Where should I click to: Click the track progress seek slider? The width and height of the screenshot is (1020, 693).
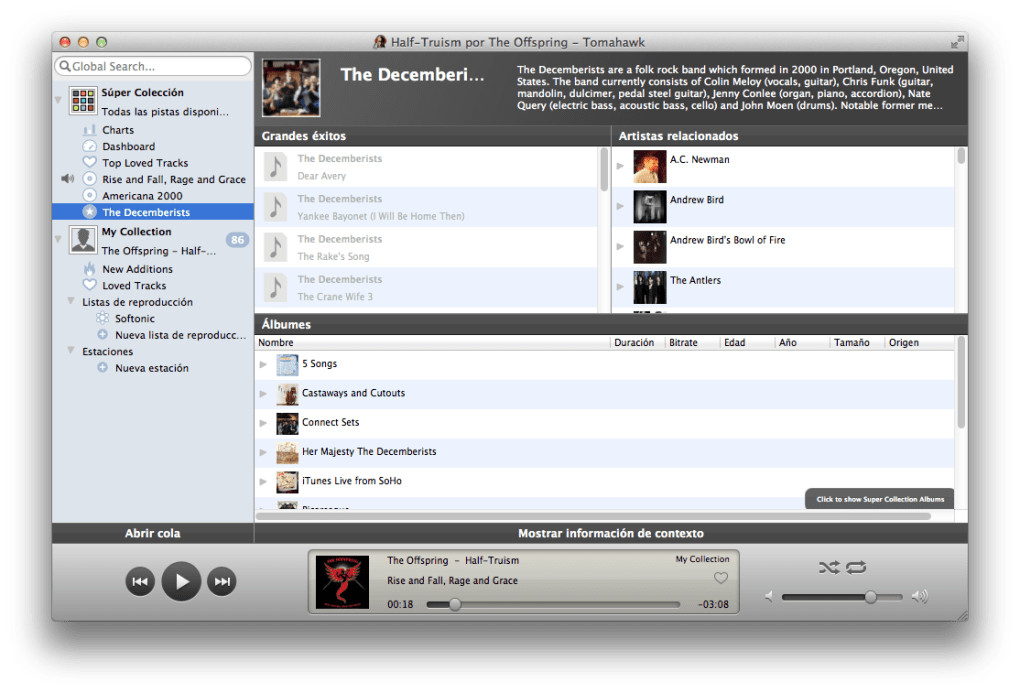pos(553,605)
